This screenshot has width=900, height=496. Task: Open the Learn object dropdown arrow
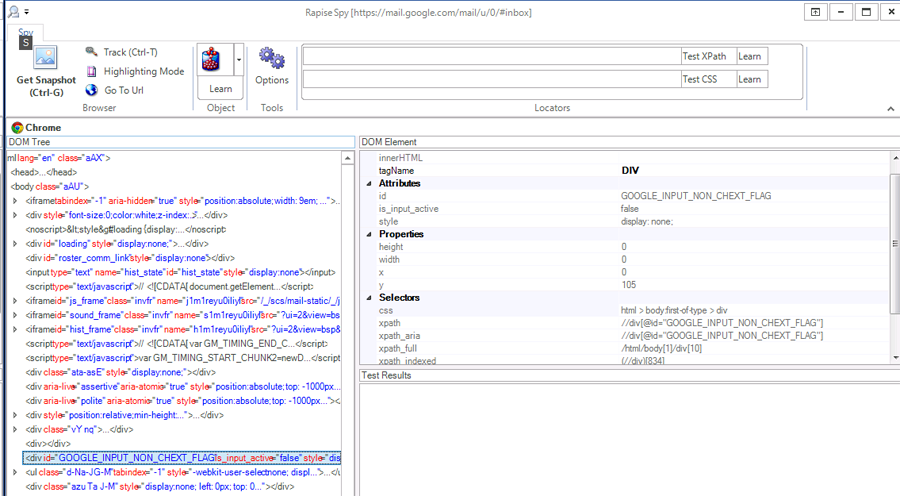[239, 60]
